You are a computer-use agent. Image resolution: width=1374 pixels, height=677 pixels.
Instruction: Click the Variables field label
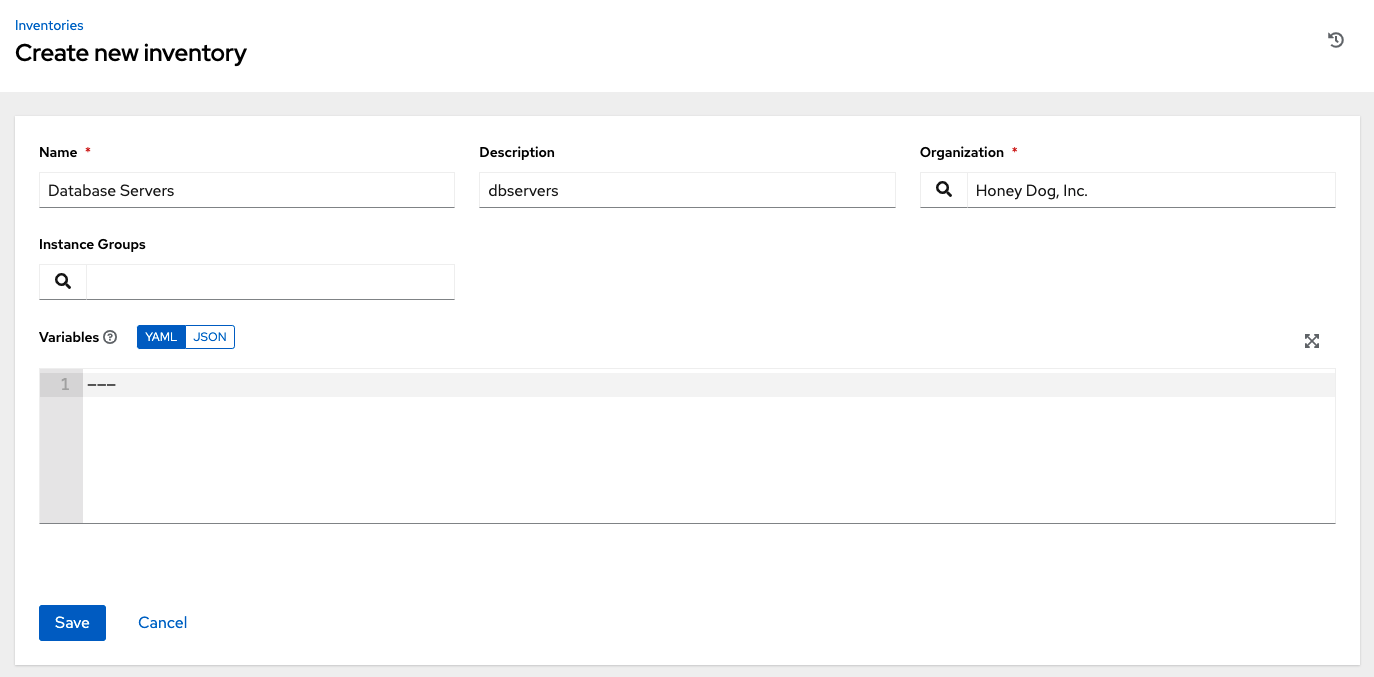[69, 338]
